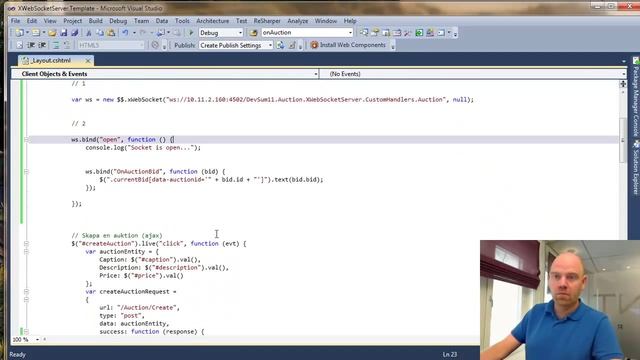The height and width of the screenshot is (360, 640).
Task: Click the Cut scissors icon
Action: coord(89,33)
